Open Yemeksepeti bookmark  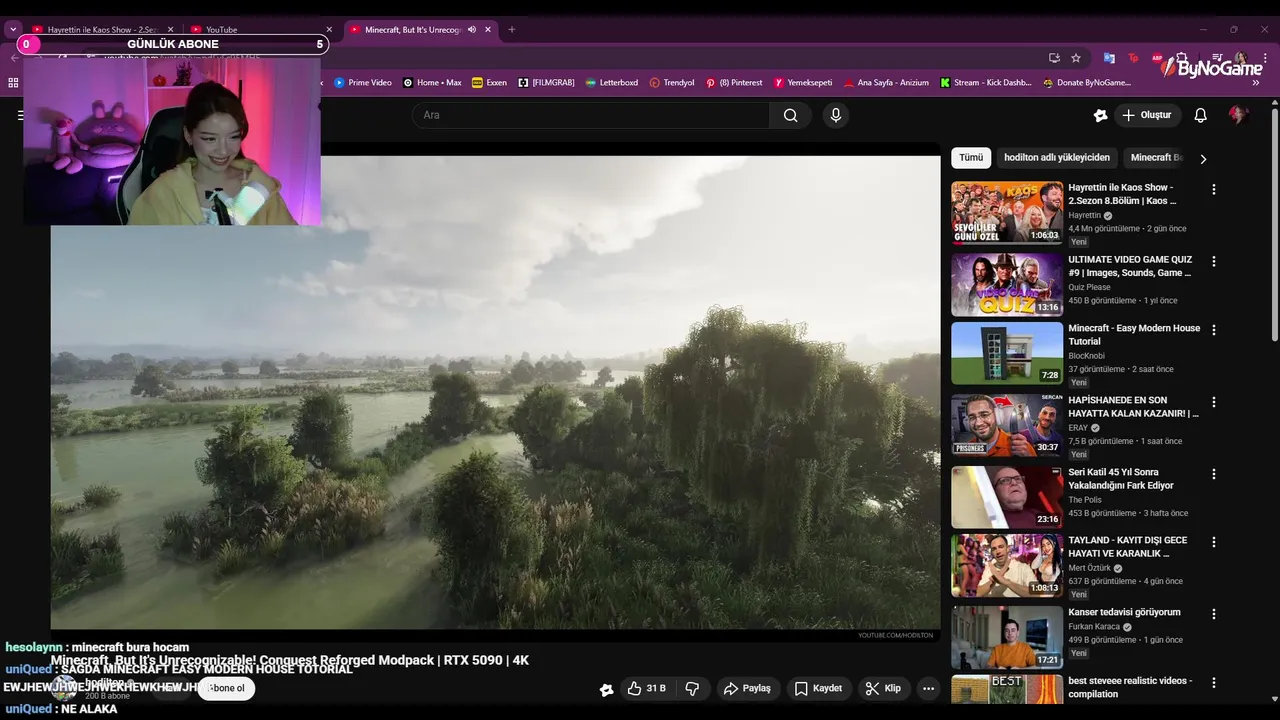click(x=803, y=83)
